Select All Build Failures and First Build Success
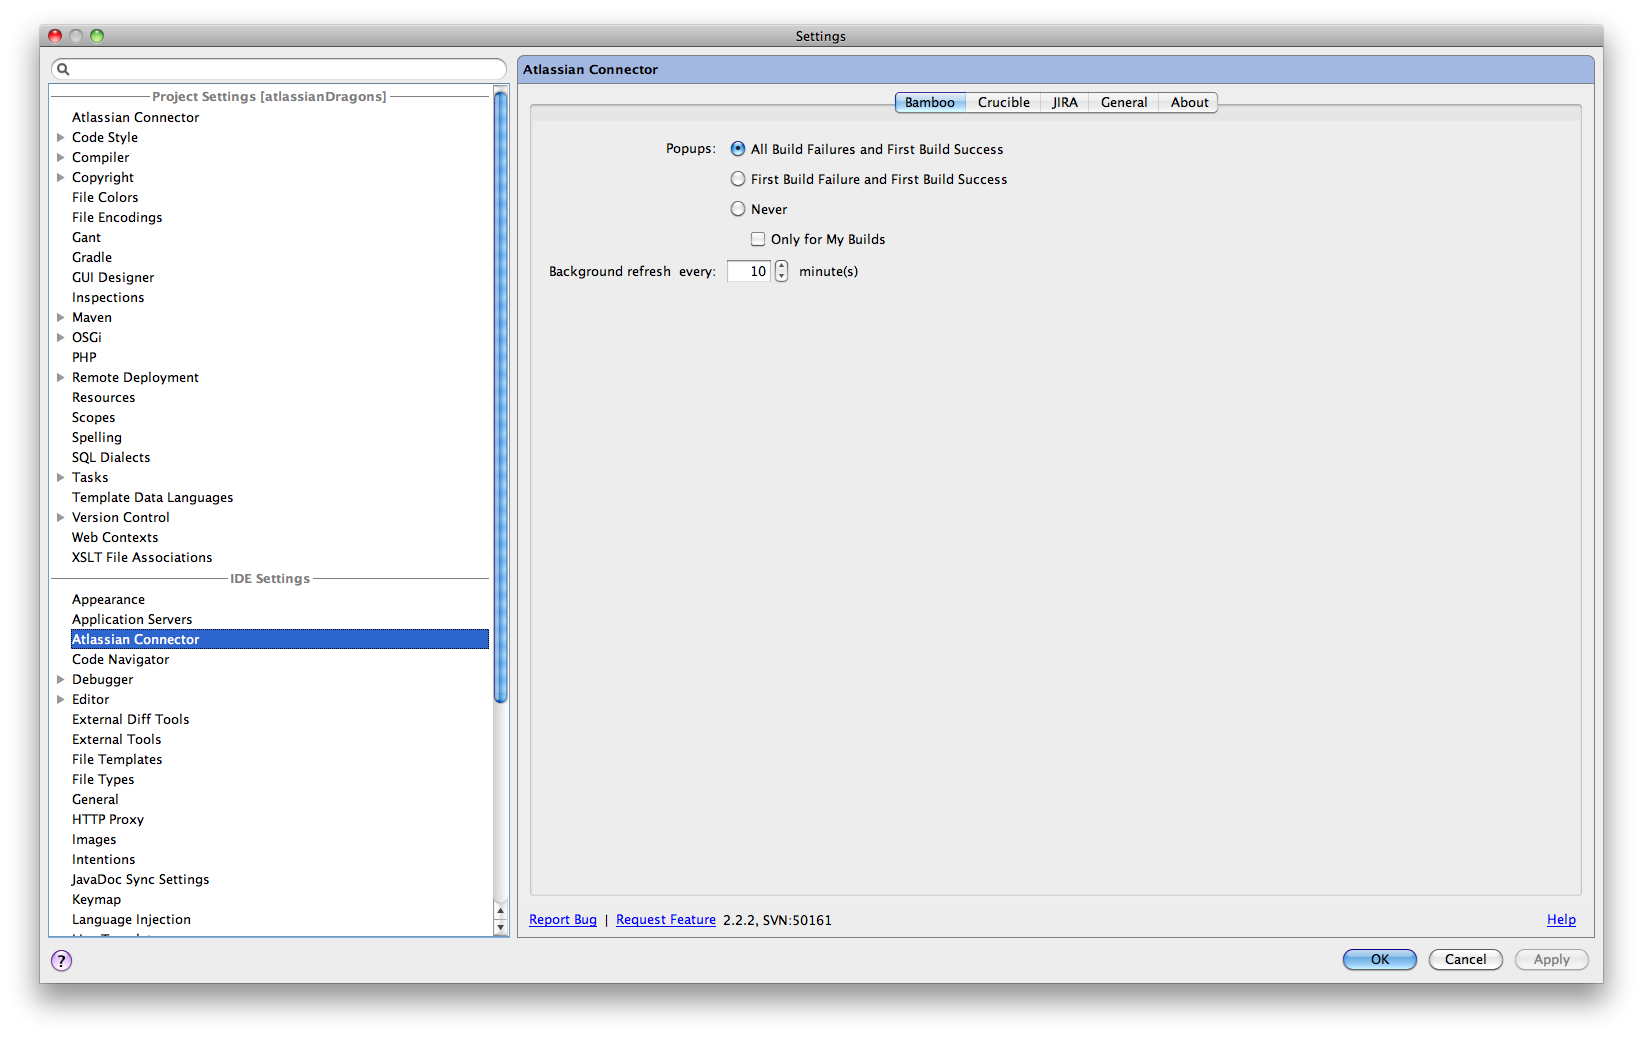The width and height of the screenshot is (1643, 1038). tap(738, 149)
